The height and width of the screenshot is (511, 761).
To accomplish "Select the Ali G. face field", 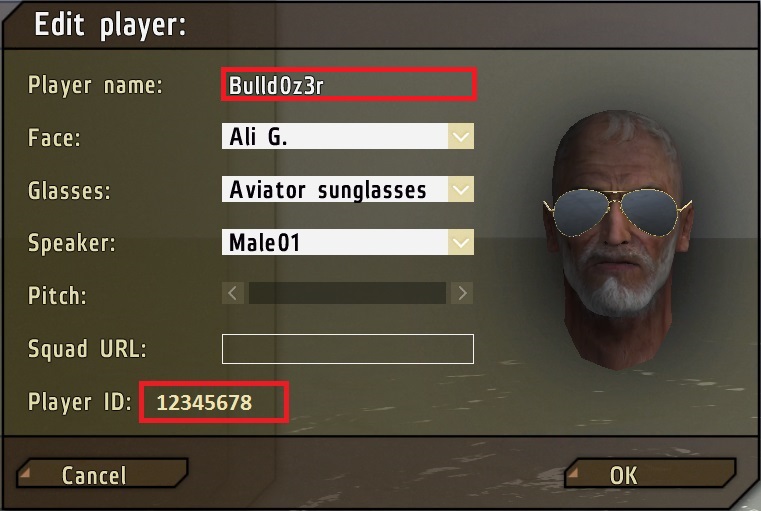I will click(x=335, y=136).
